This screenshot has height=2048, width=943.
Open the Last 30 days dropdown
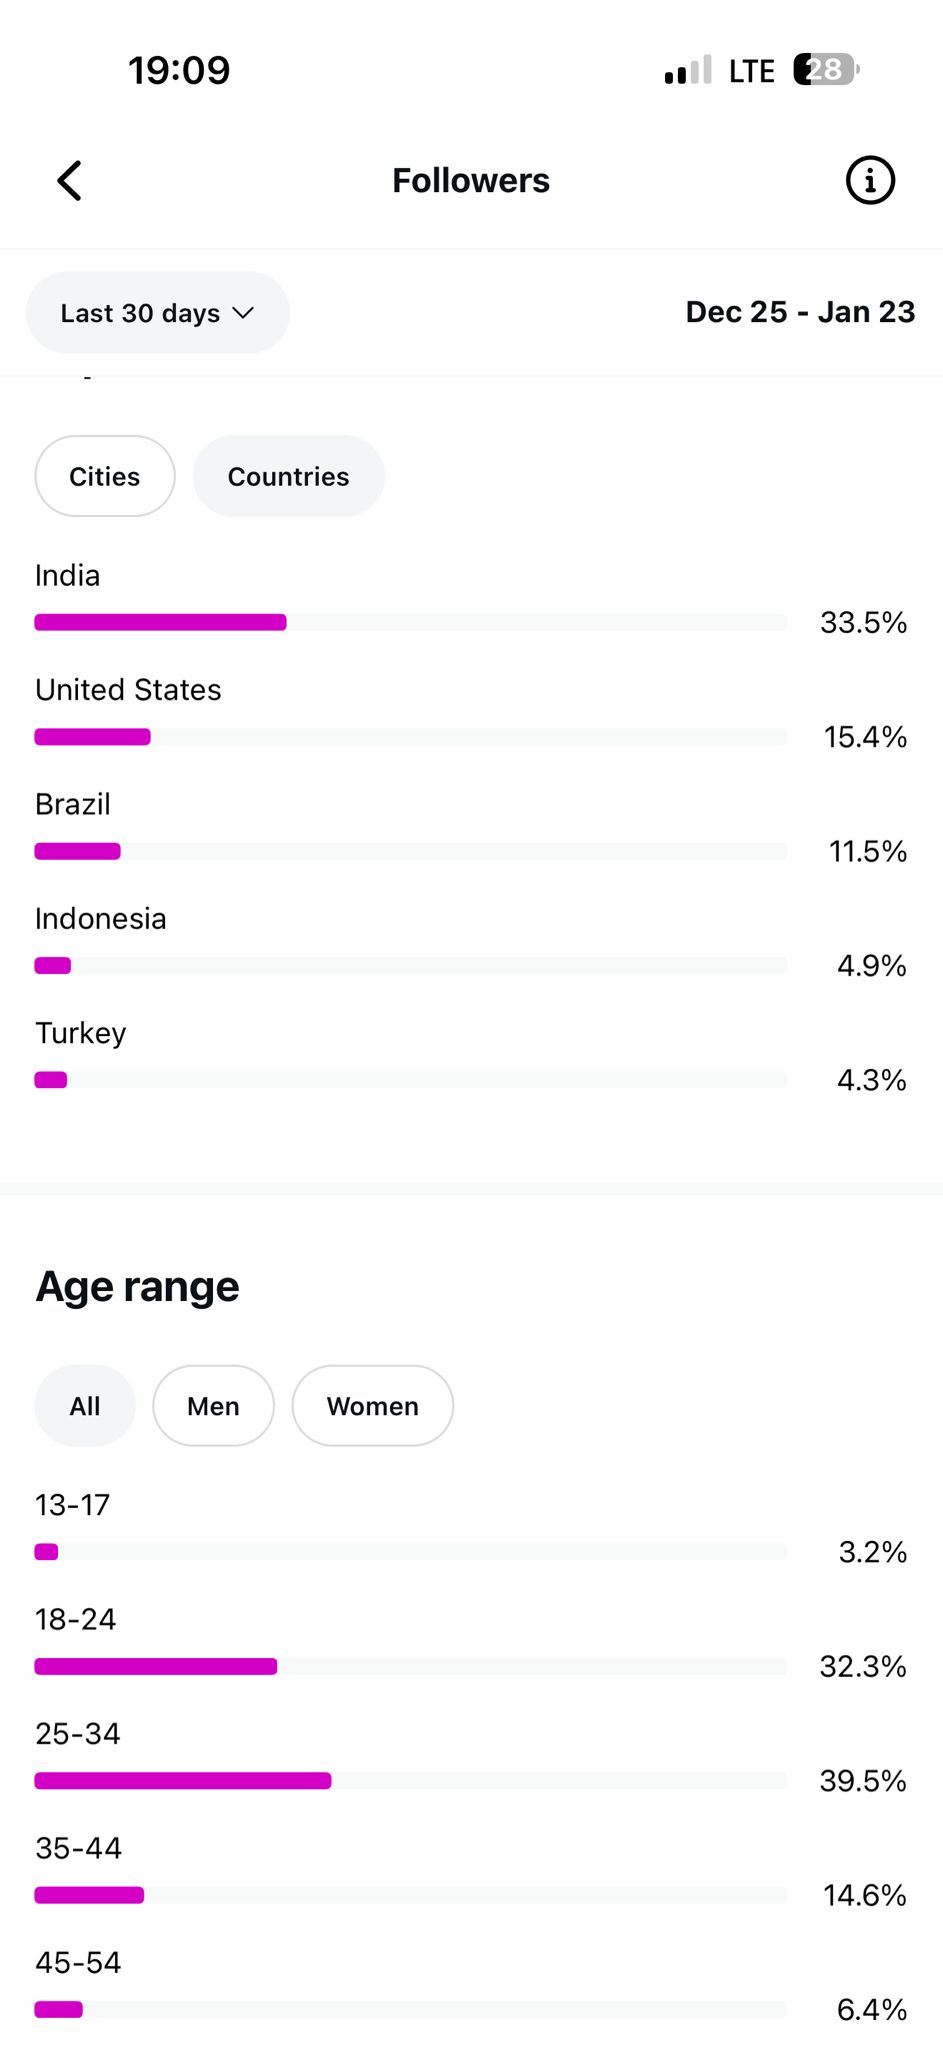[x=157, y=313]
